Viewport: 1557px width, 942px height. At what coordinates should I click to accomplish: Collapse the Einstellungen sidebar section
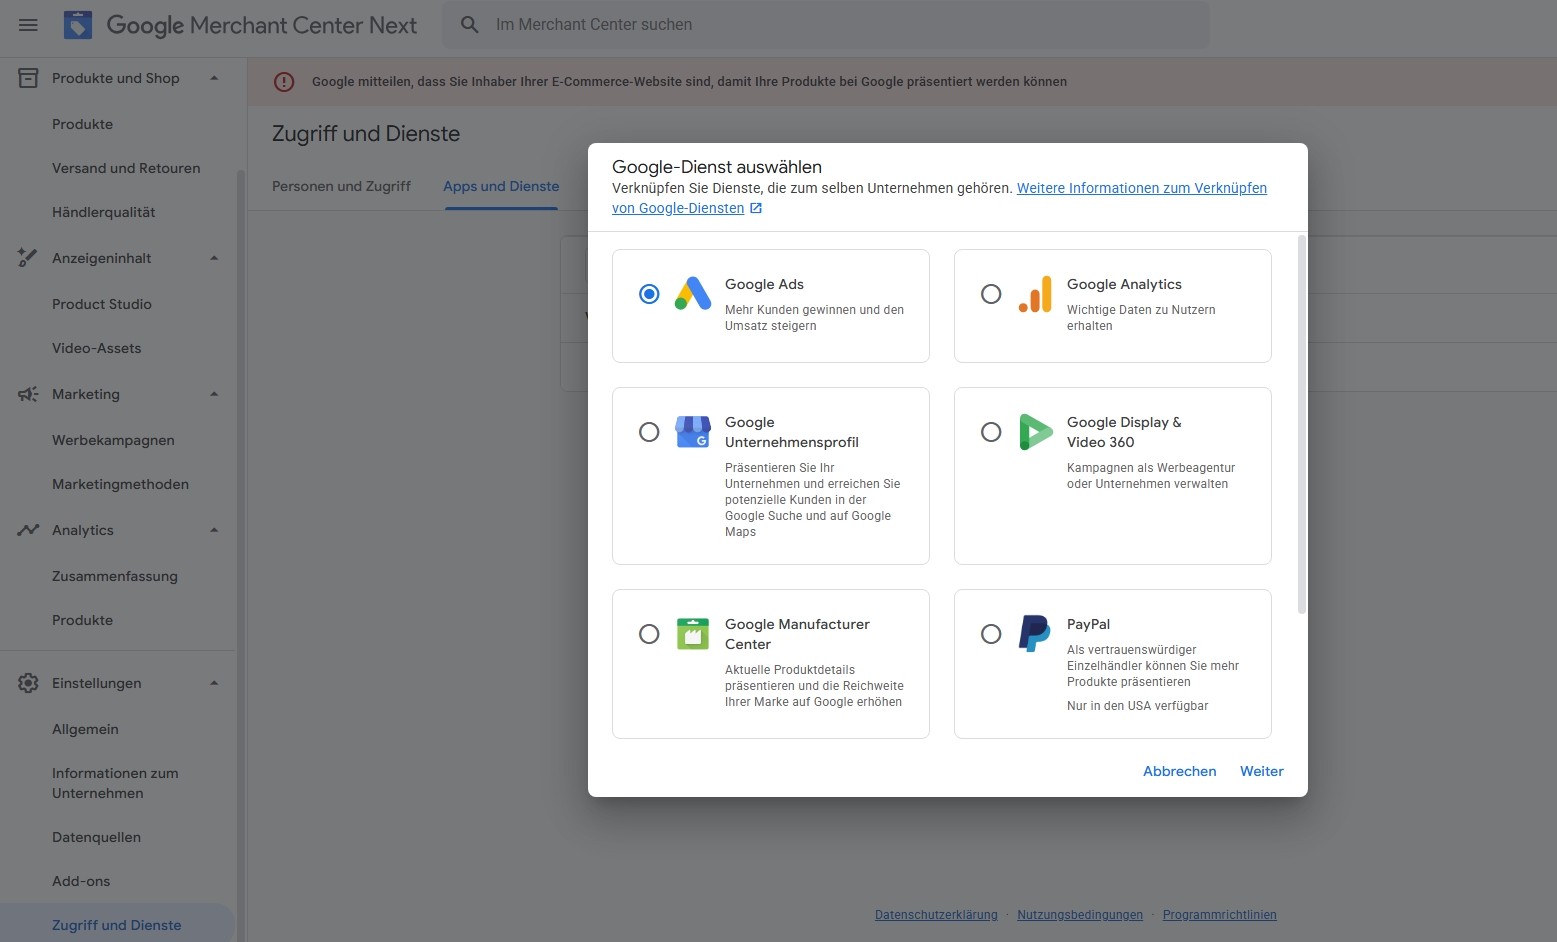pos(214,683)
